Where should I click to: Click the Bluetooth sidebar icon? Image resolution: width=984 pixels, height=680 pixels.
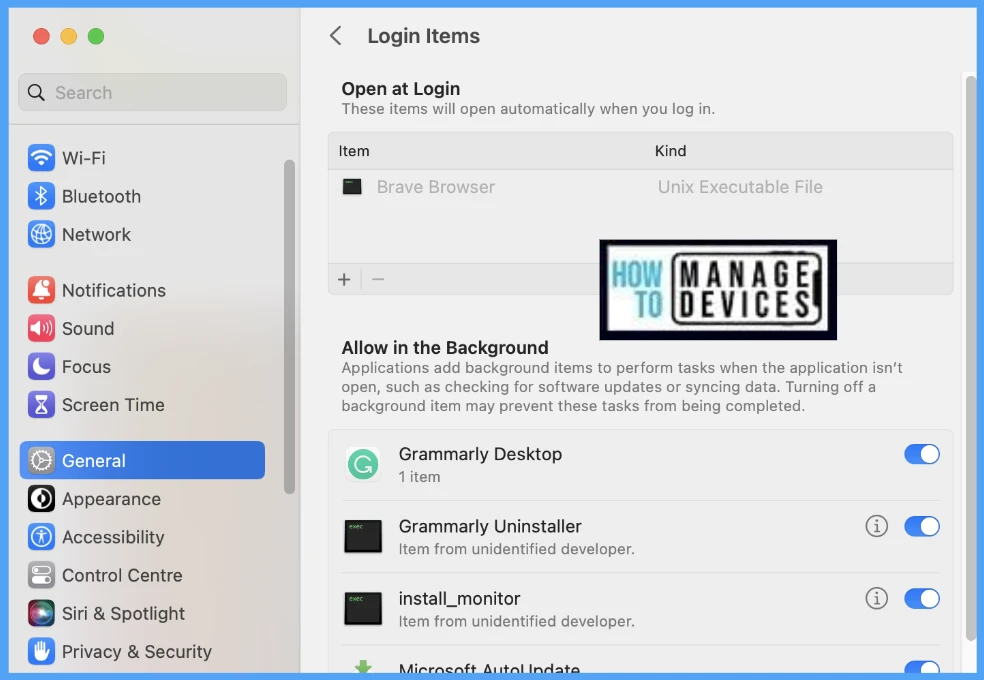[41, 196]
